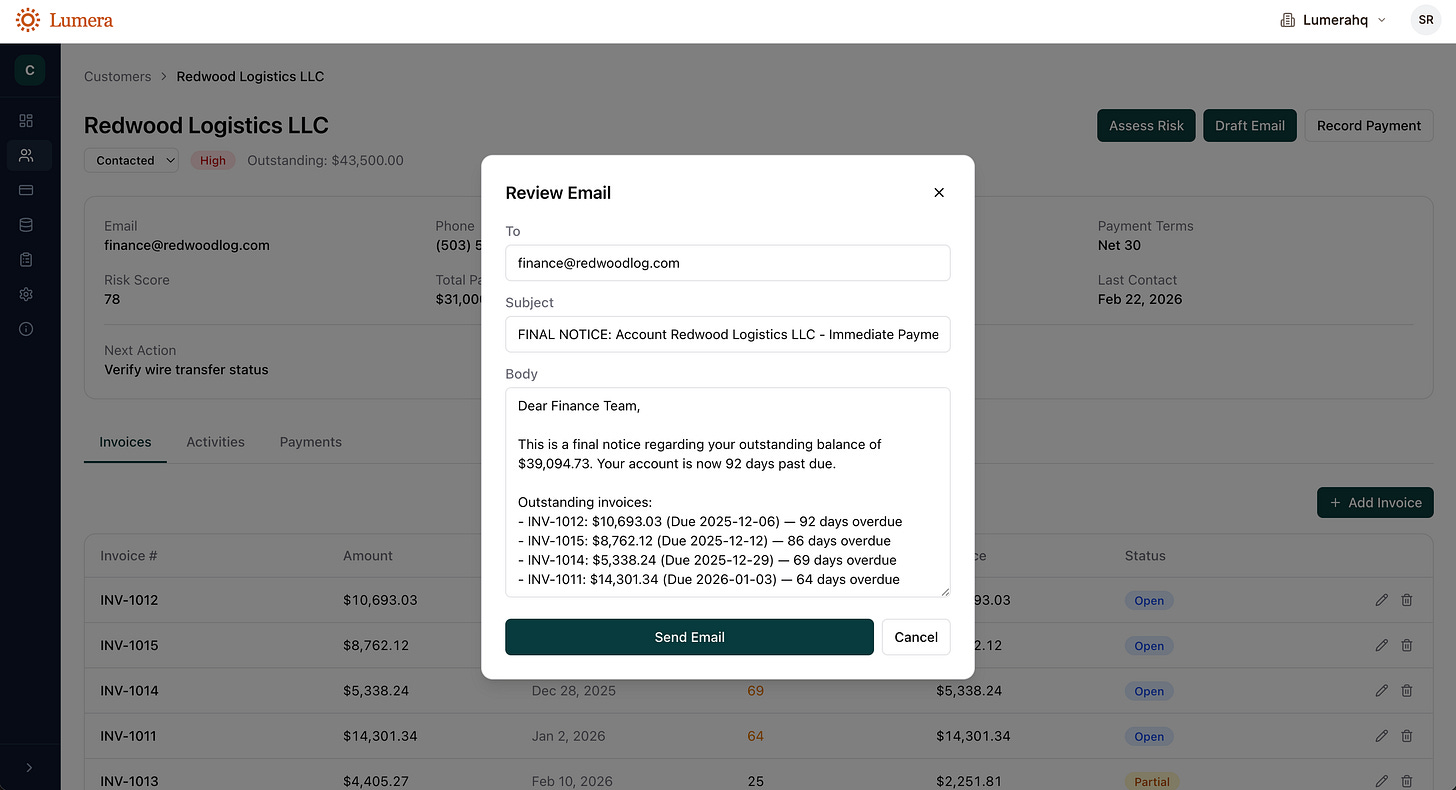Click the INV-1014 invoice number cell
The height and width of the screenshot is (790, 1456).
point(129,691)
